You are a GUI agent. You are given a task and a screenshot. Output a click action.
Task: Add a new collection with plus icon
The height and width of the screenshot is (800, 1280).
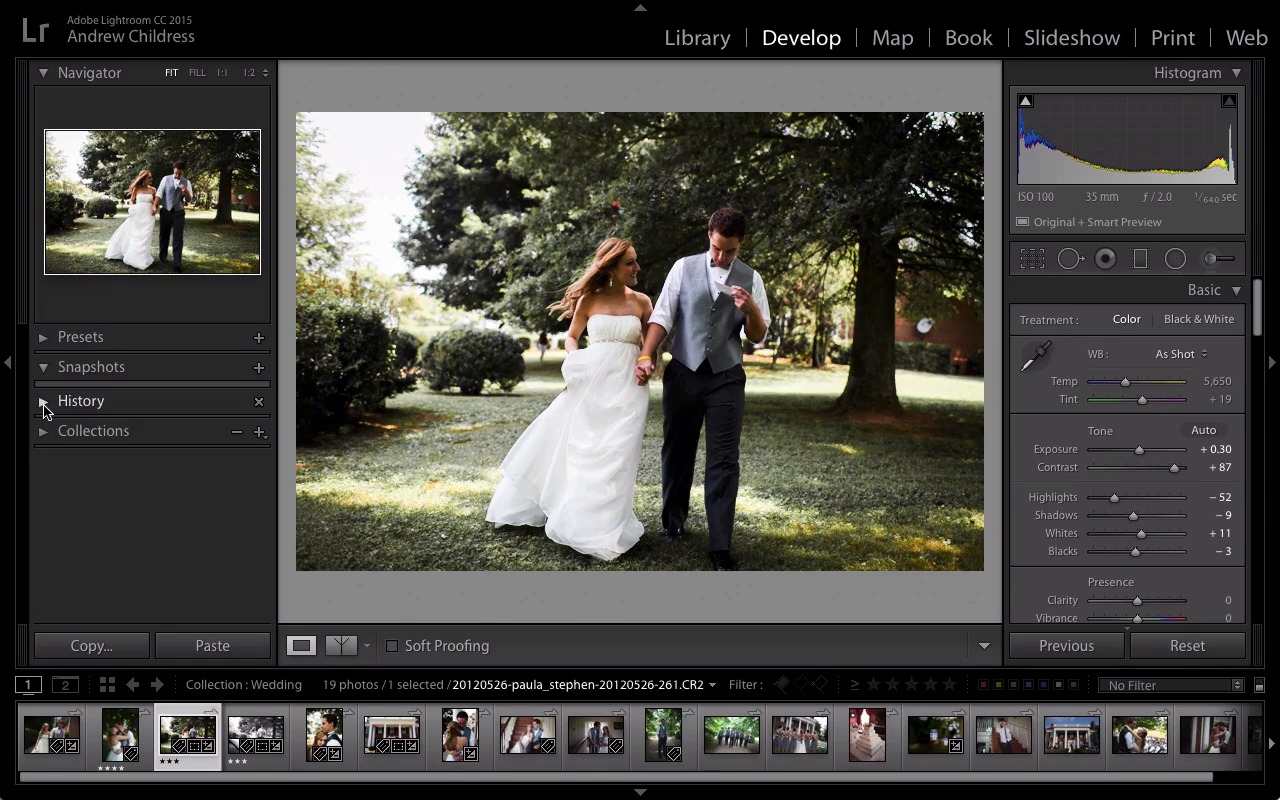click(x=259, y=432)
